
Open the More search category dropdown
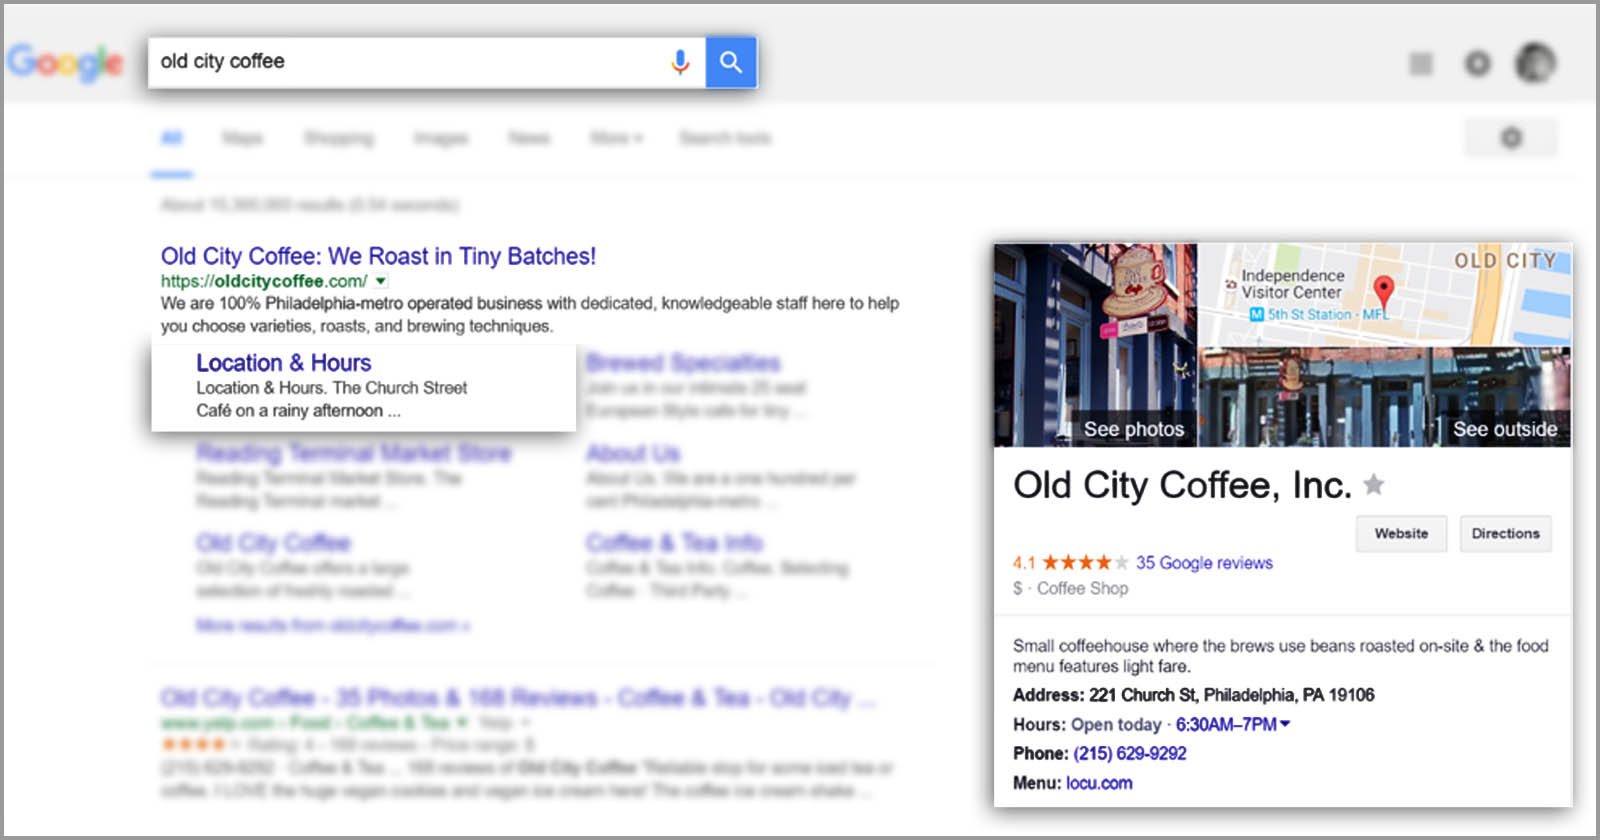[x=616, y=138]
